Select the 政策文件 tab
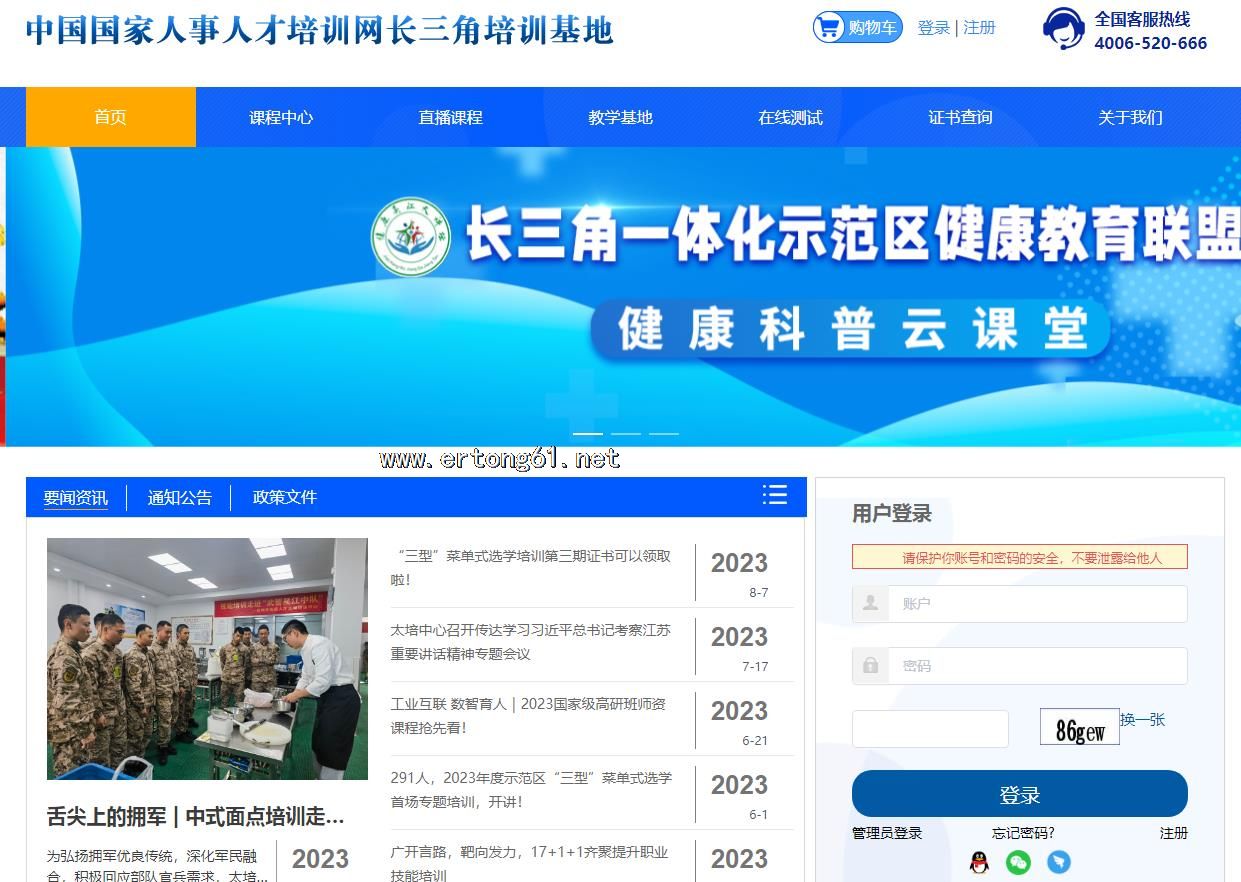 coord(284,498)
